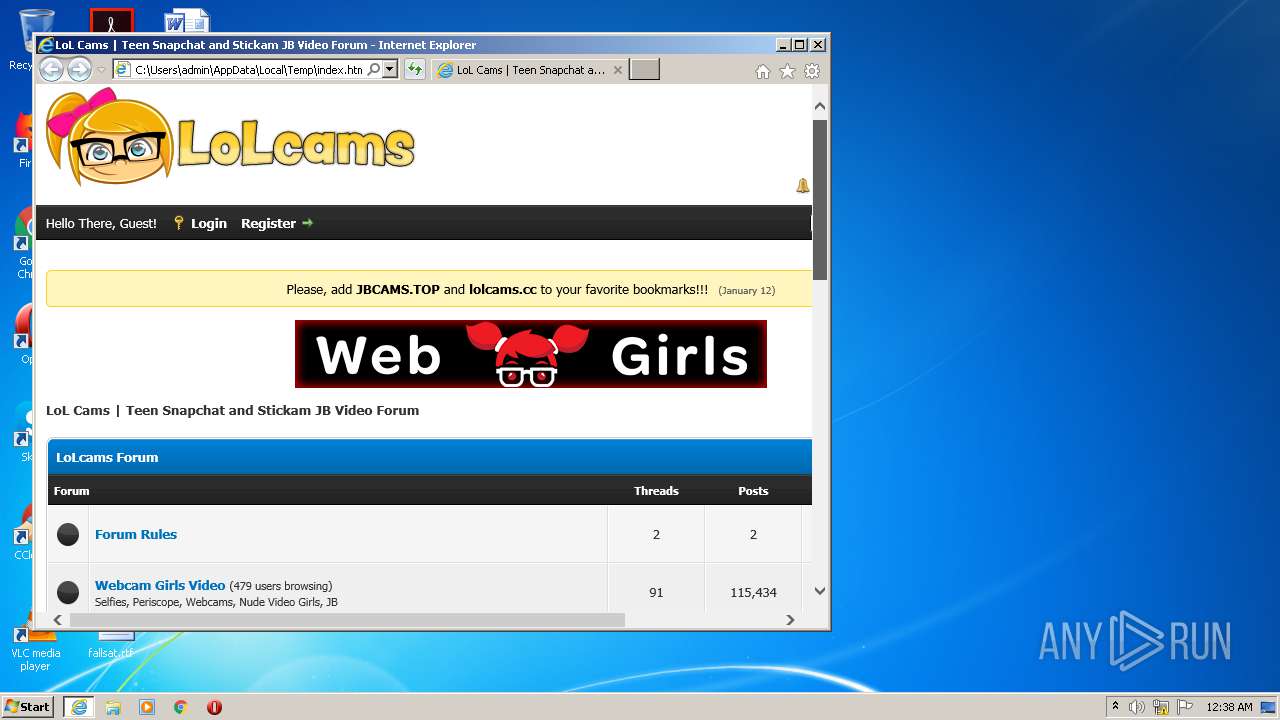Screen dimensions: 1280x720
Task: Open the volume speaker tray icon
Action: coord(1137,707)
